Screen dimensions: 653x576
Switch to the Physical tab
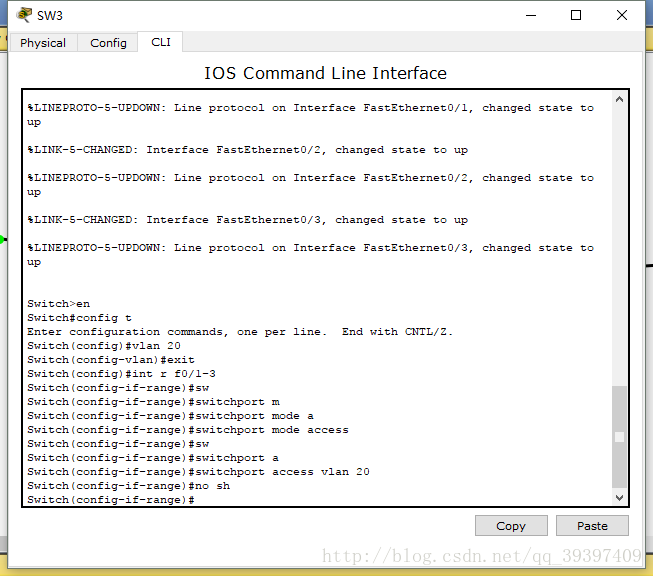[43, 43]
